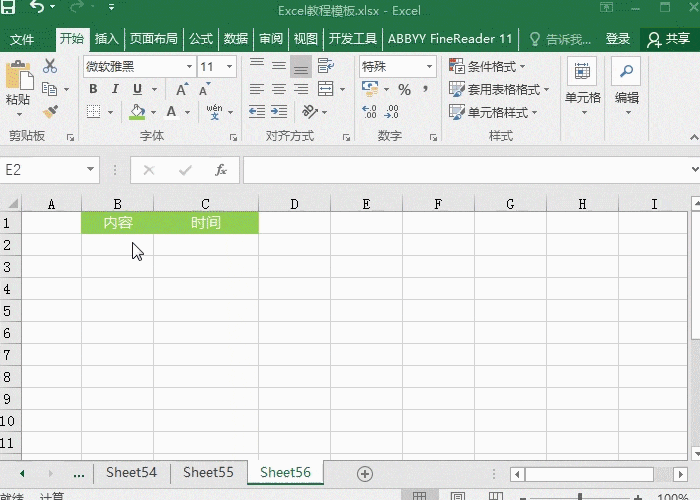
Task: Click 登录 sign in
Action: point(618,39)
